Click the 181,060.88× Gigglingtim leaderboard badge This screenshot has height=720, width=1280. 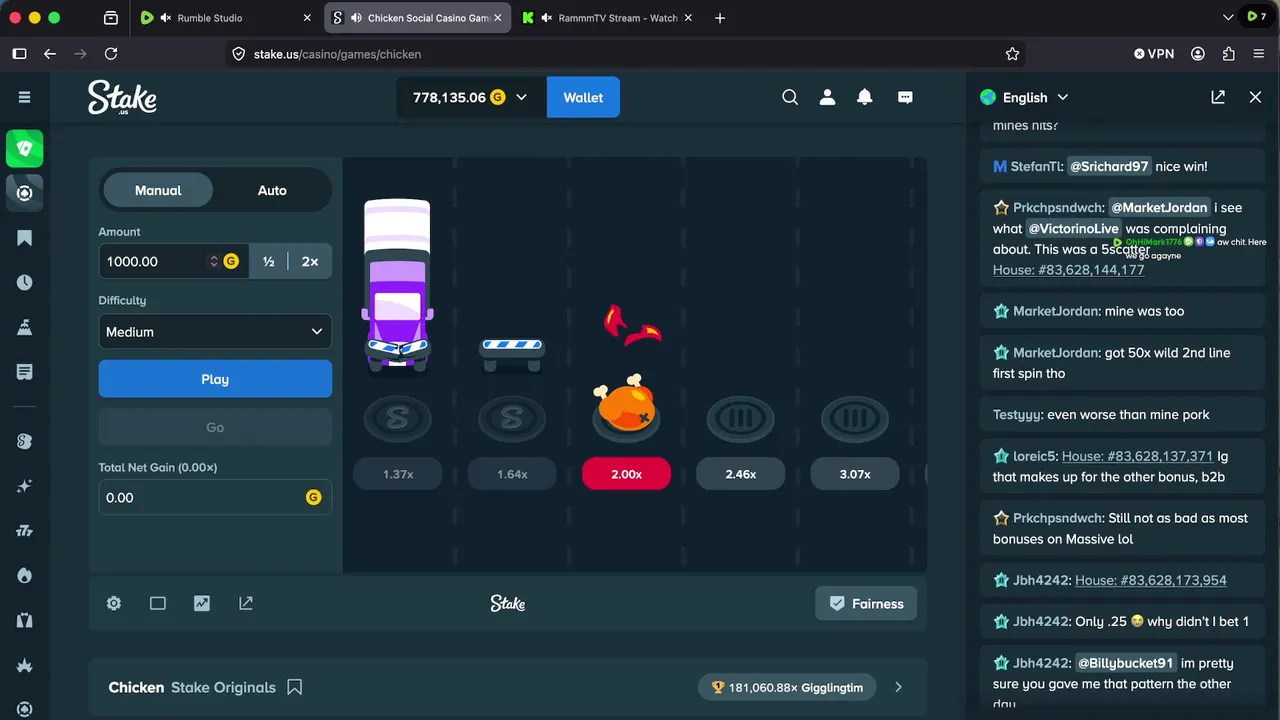pyautogui.click(x=787, y=687)
